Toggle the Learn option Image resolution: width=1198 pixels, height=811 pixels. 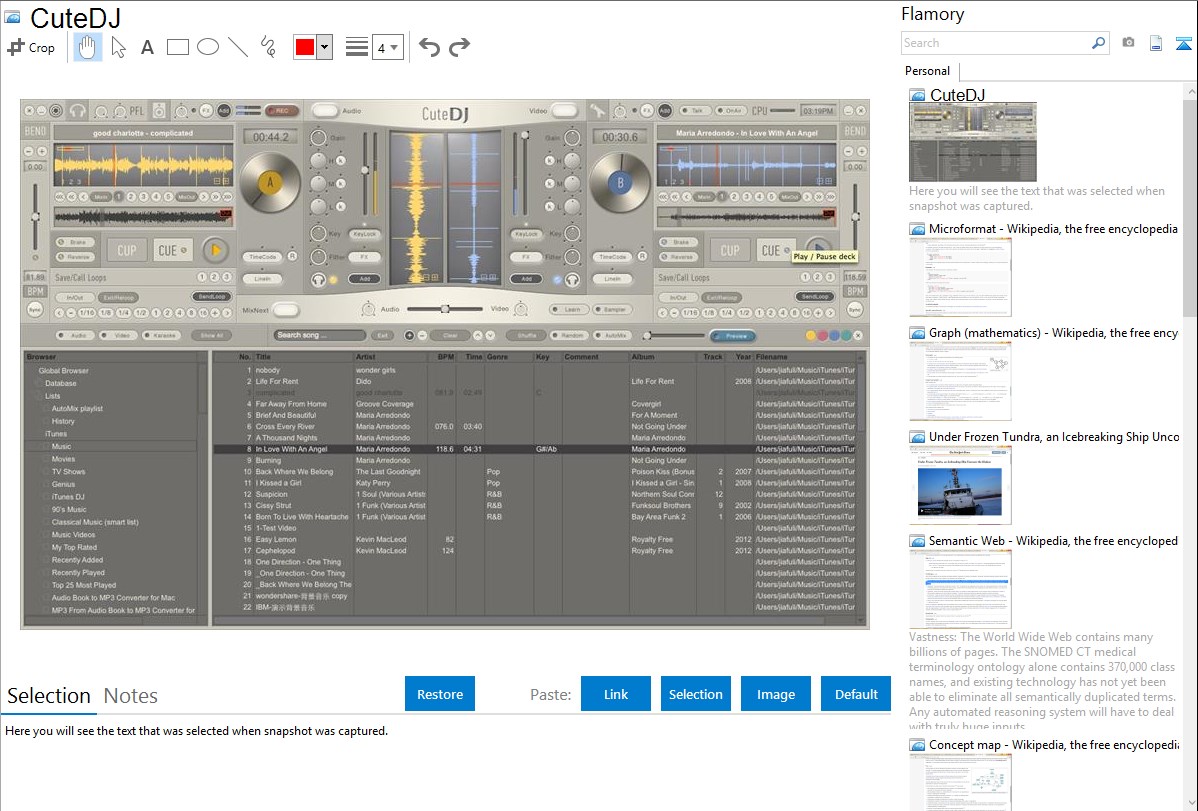[x=568, y=310]
